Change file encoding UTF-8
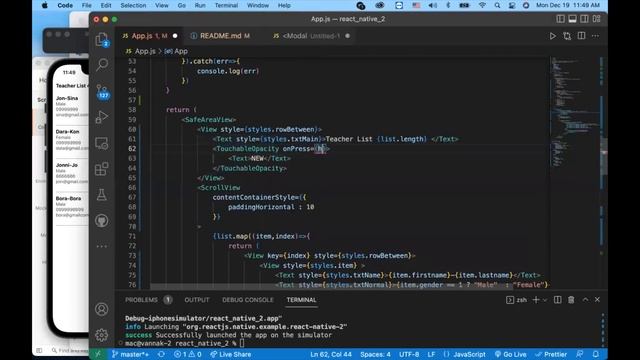 coord(409,354)
